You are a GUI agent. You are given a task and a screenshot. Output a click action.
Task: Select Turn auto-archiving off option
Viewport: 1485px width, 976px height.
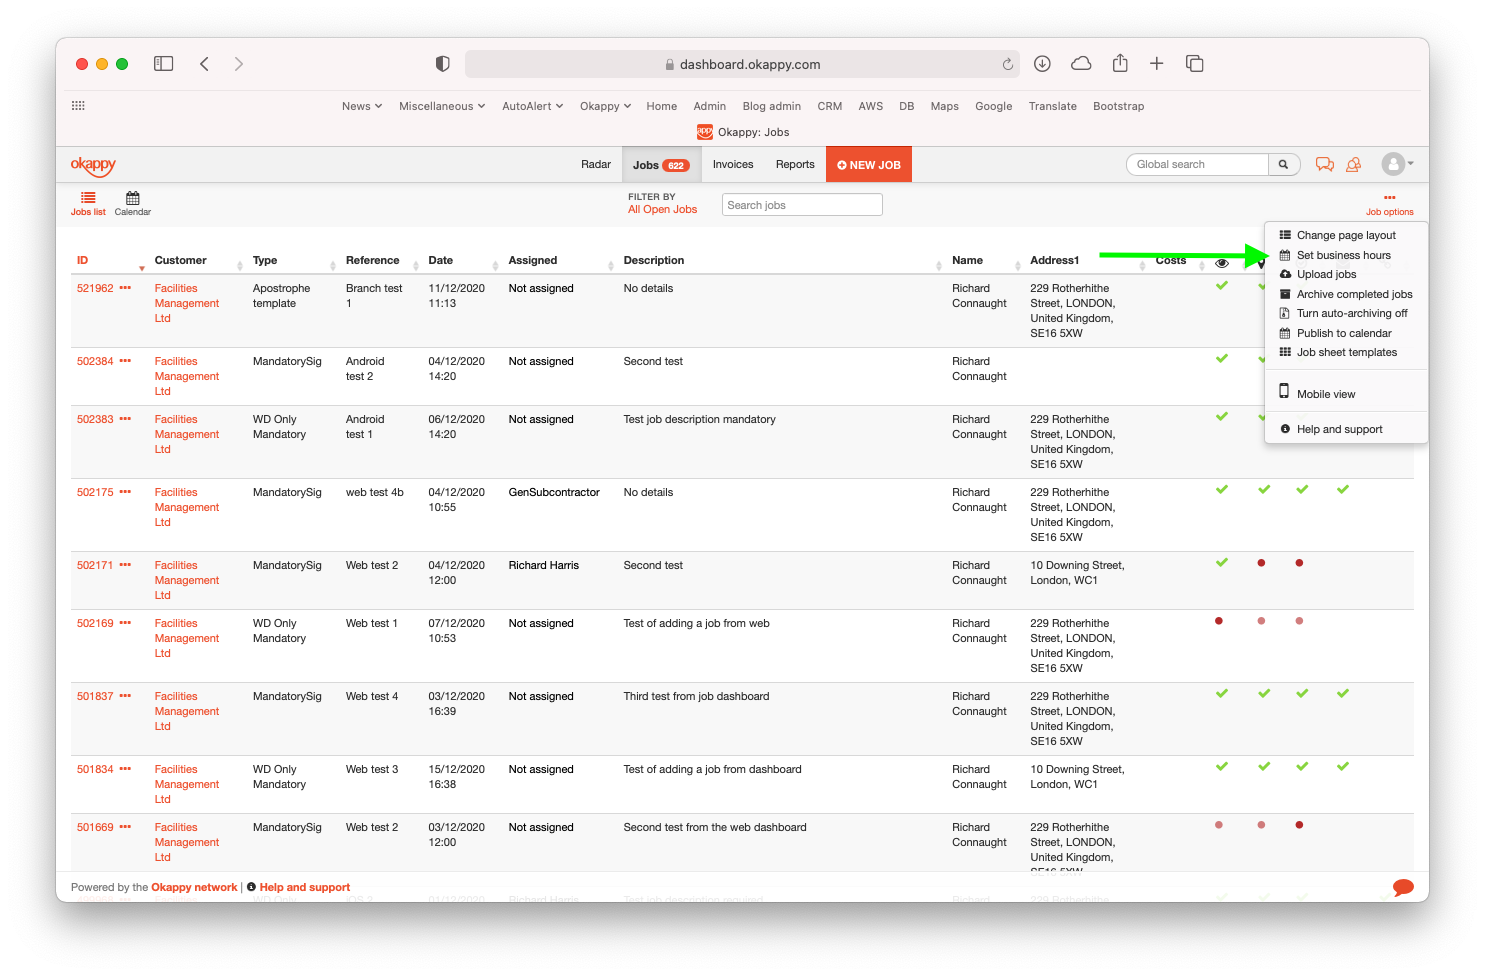point(1351,314)
